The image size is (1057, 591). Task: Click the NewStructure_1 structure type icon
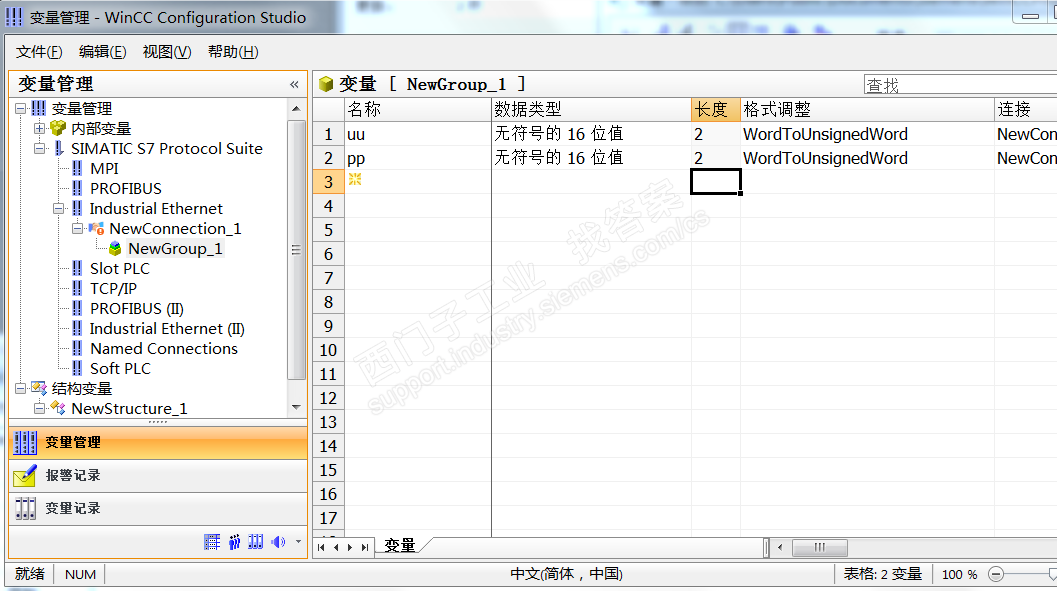[x=58, y=408]
